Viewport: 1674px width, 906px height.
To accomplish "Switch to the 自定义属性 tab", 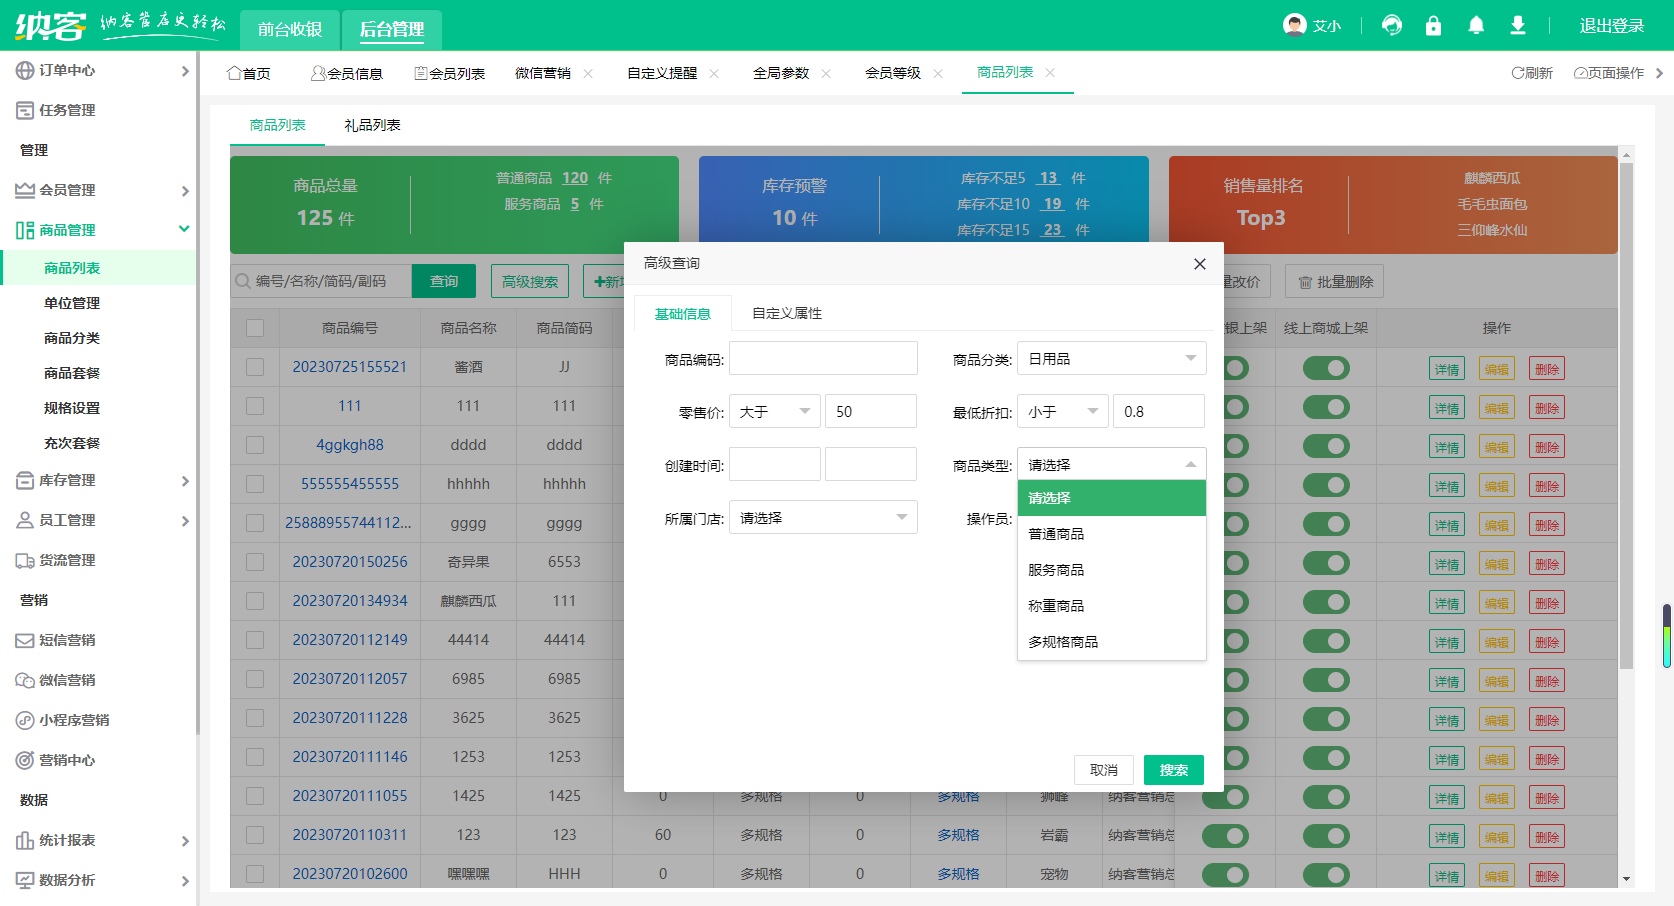I will [786, 314].
